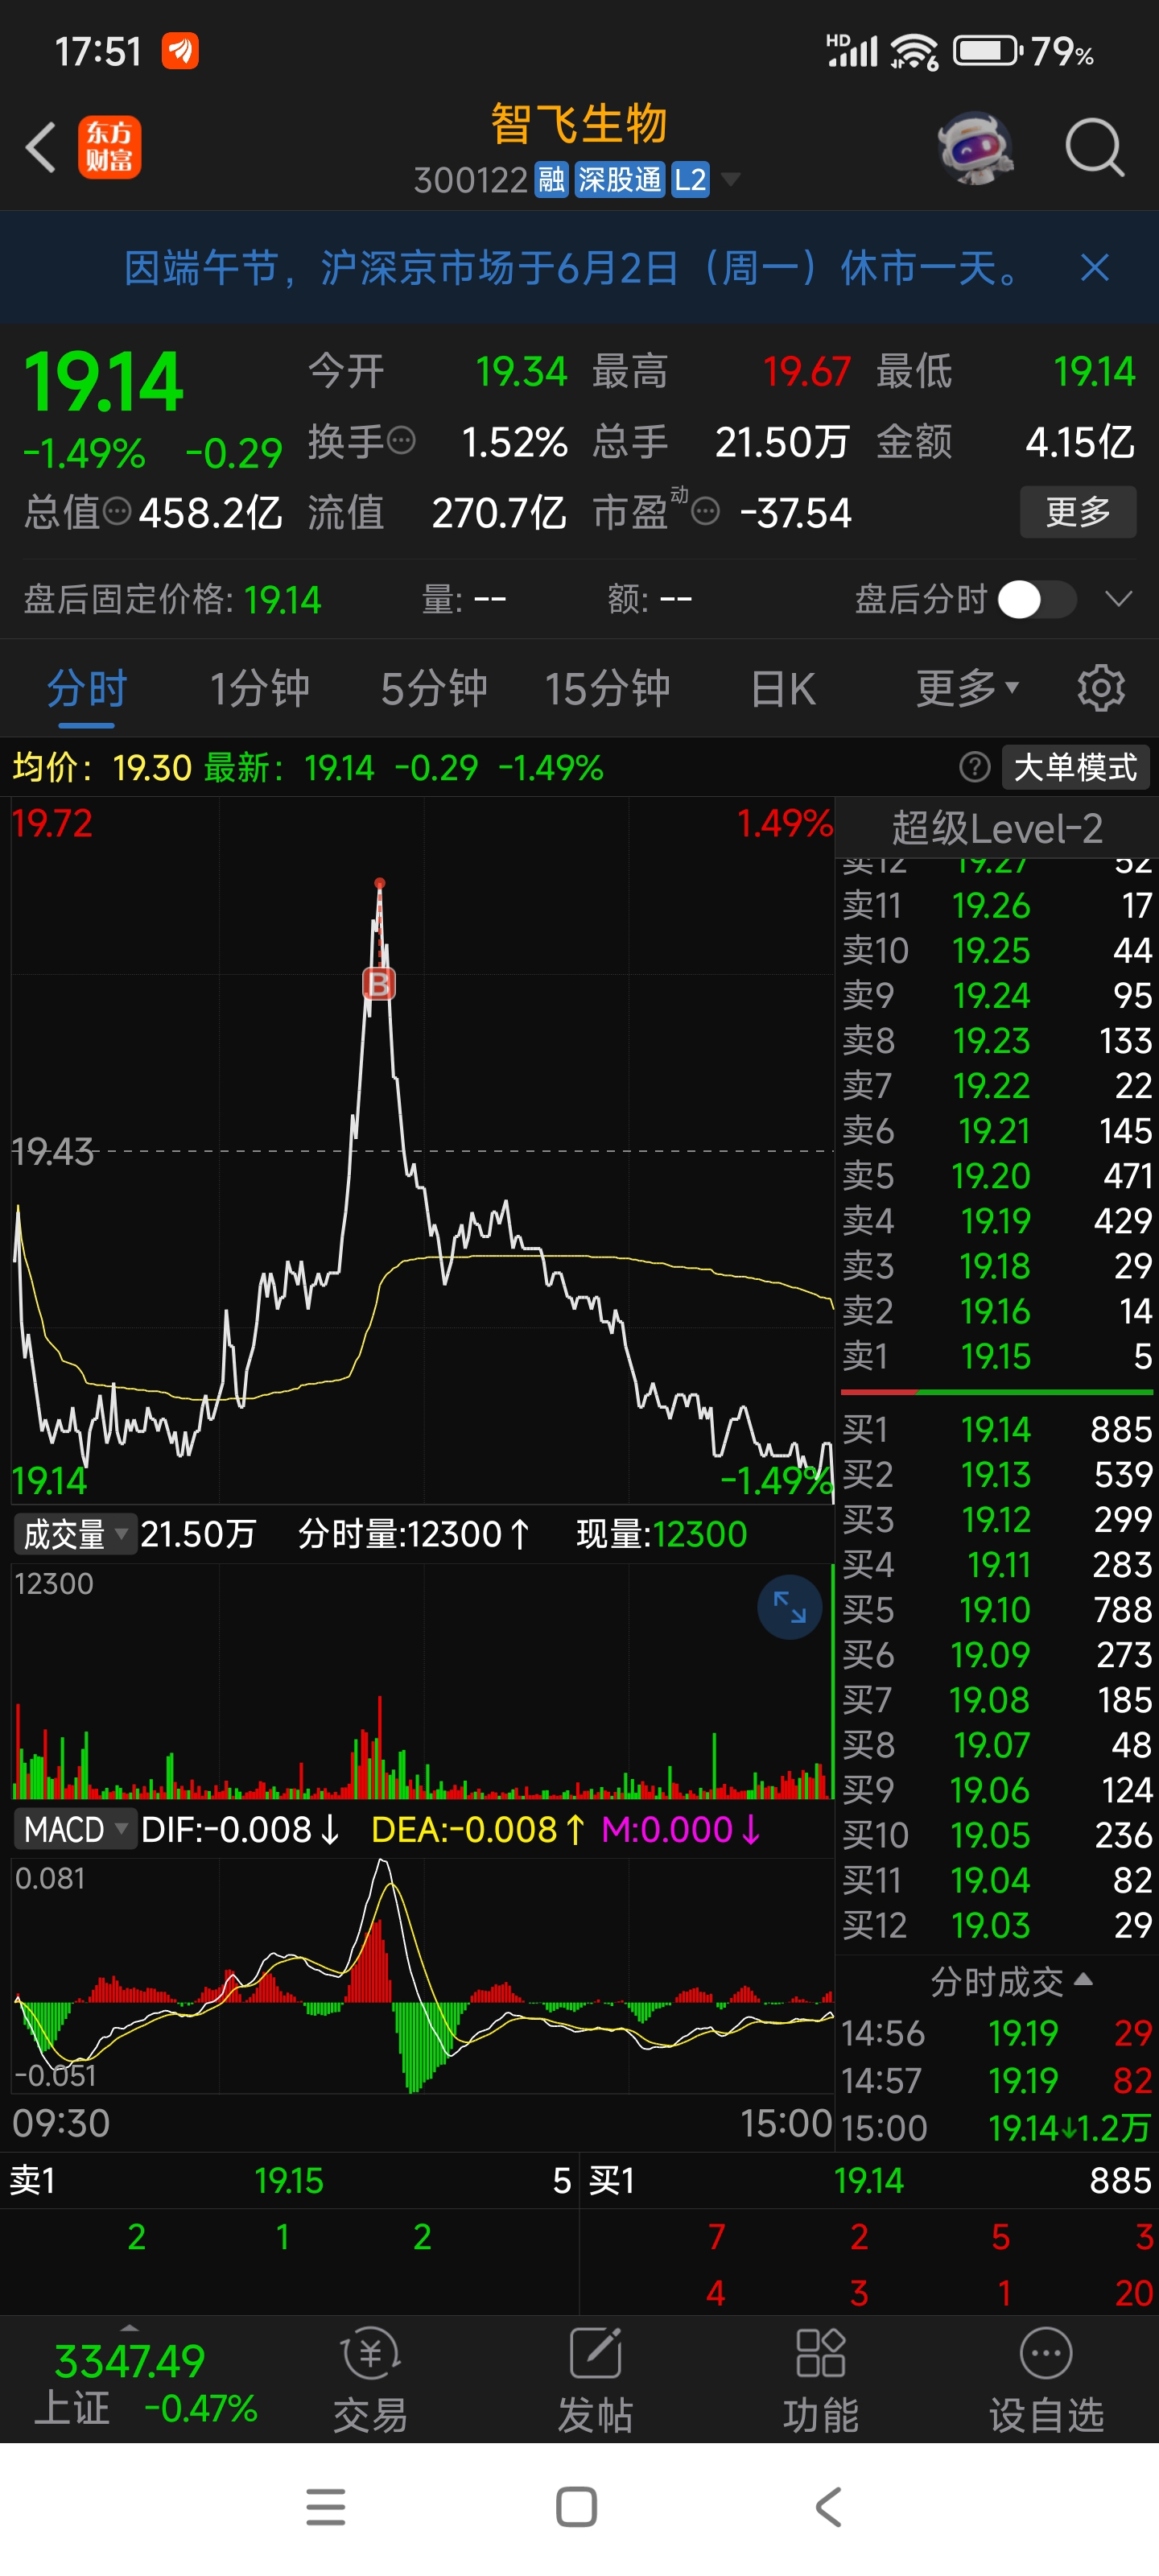Tap the Android home button

[x=576, y=2507]
